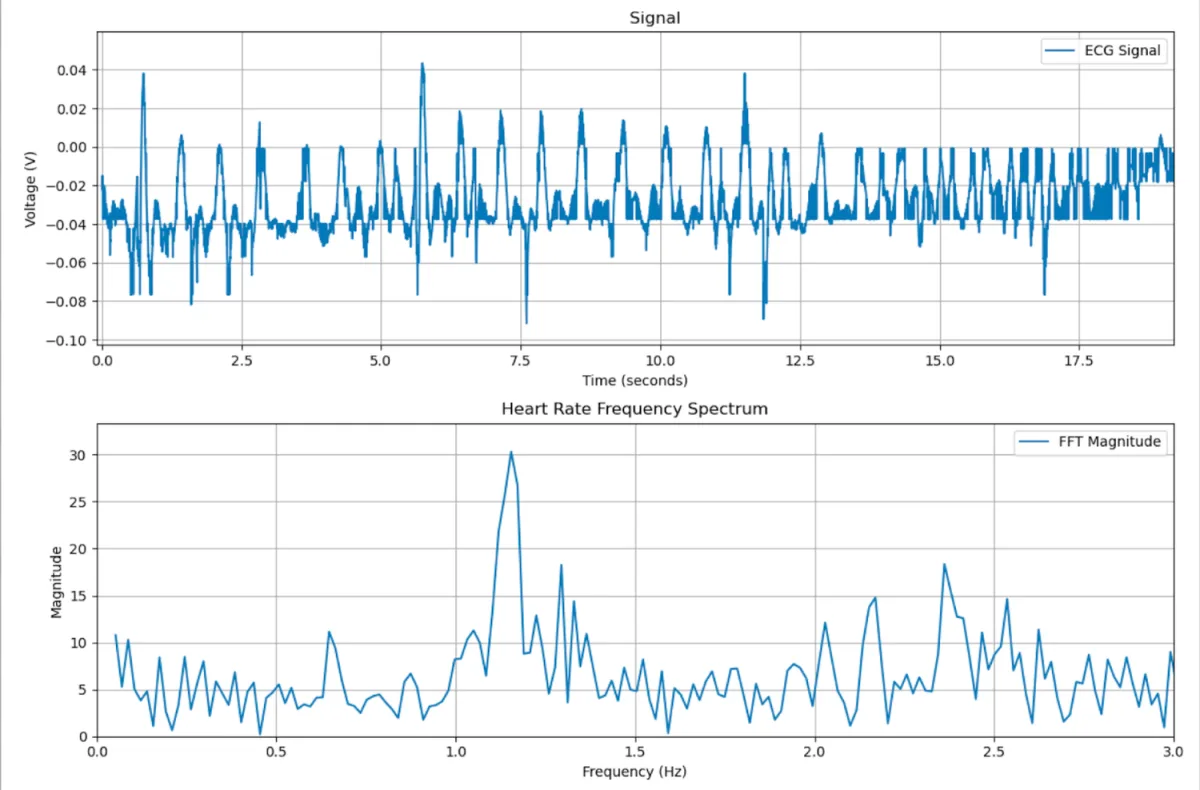
Task: Click the highest ECG voltage spike
Action: (422, 64)
